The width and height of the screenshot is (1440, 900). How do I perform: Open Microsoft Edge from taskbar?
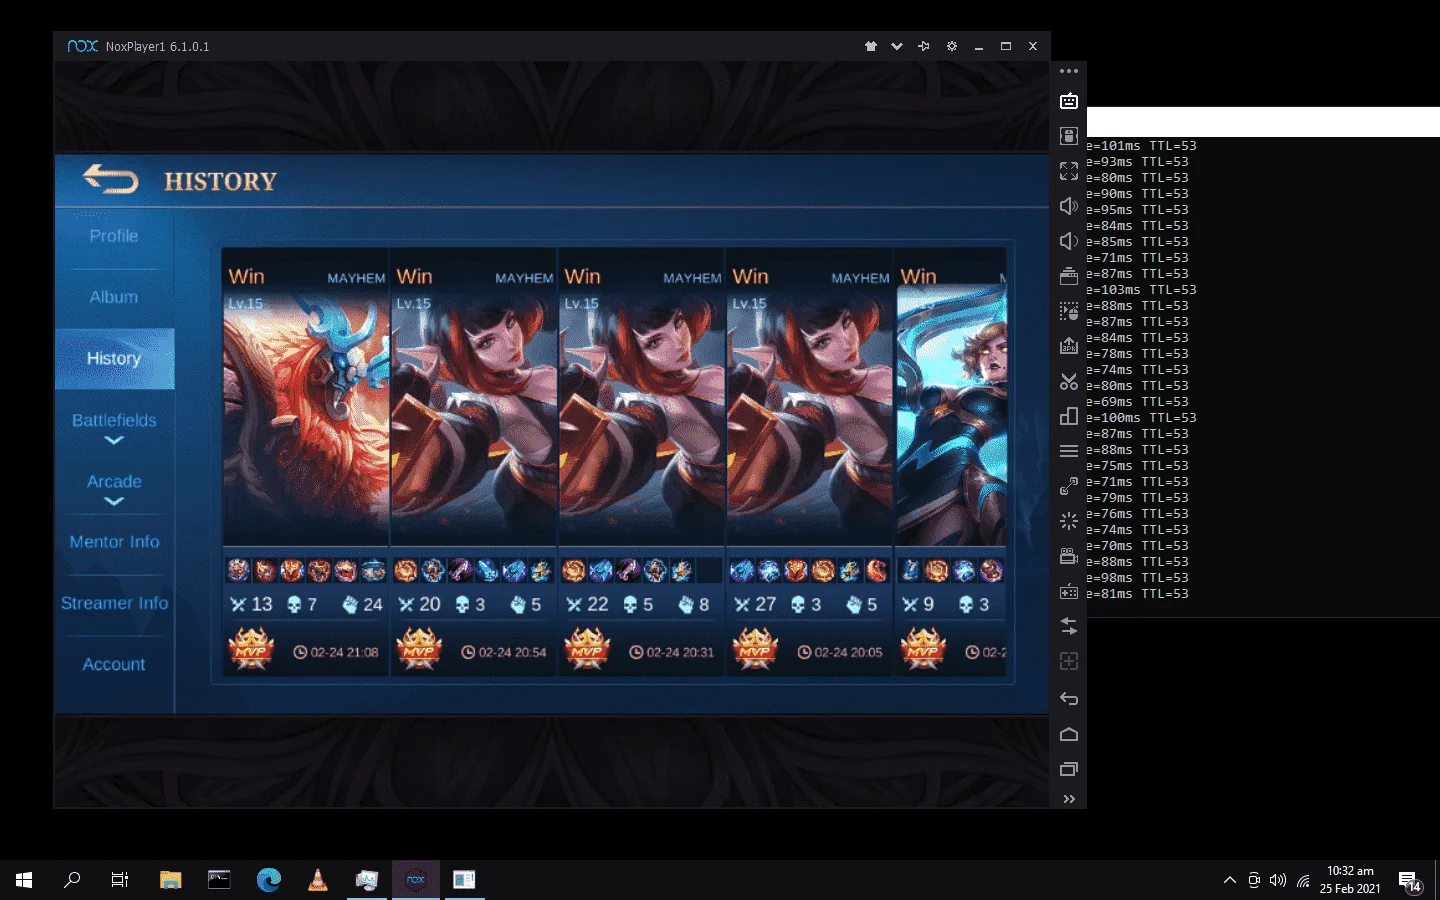tap(269, 880)
